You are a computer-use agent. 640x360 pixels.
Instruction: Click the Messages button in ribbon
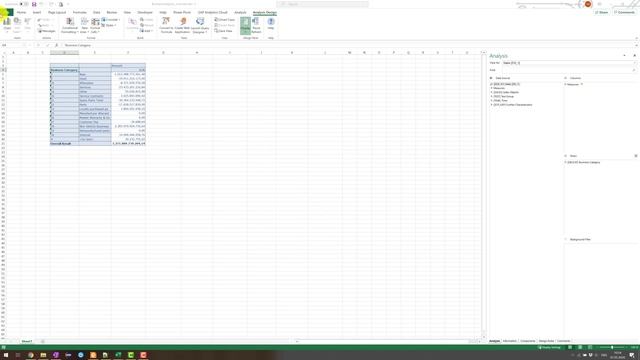[x=47, y=31]
